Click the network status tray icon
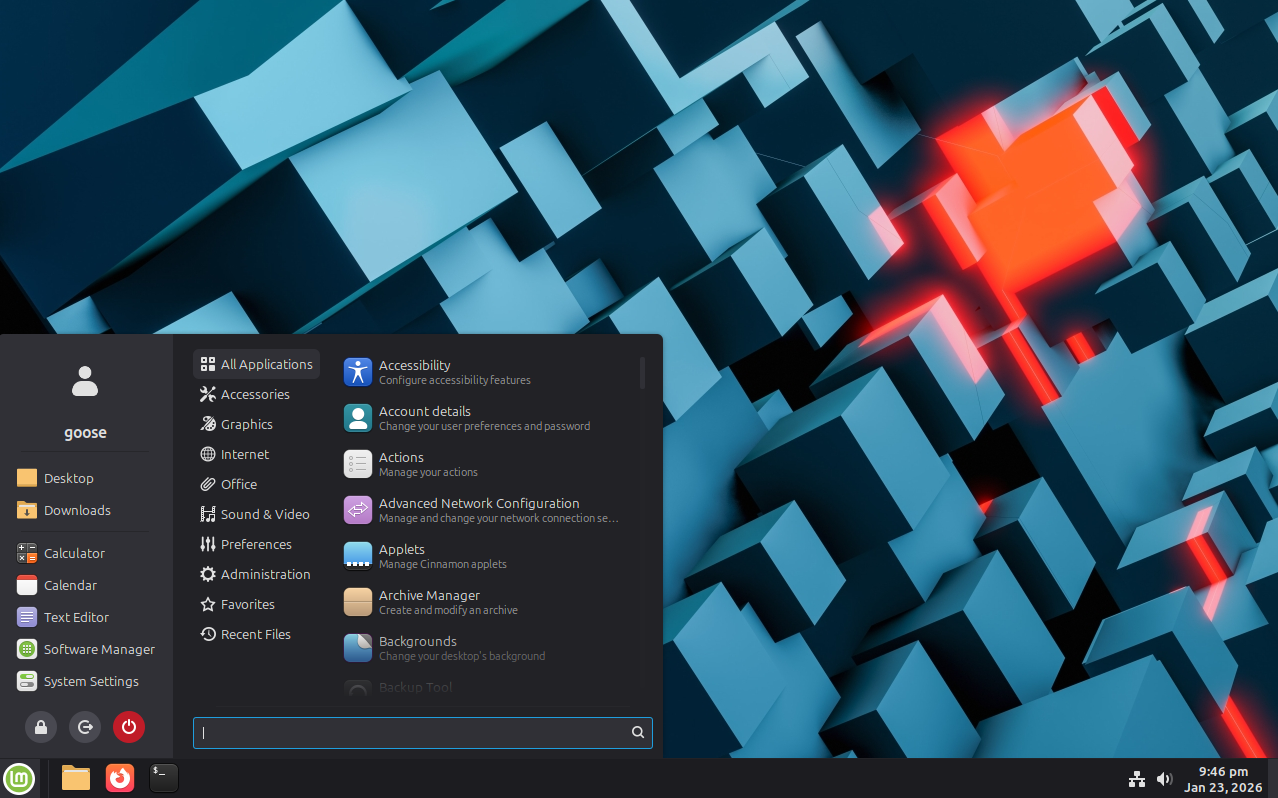 click(1136, 778)
